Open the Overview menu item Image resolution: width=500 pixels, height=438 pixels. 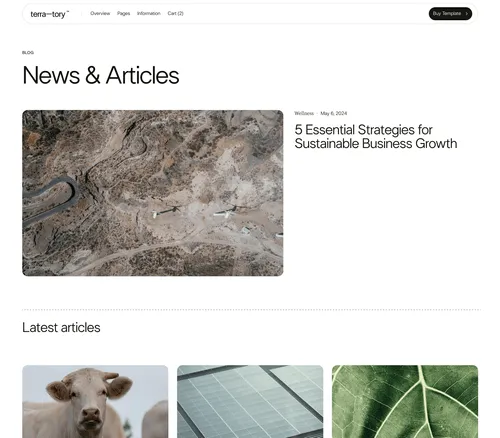(x=100, y=13)
